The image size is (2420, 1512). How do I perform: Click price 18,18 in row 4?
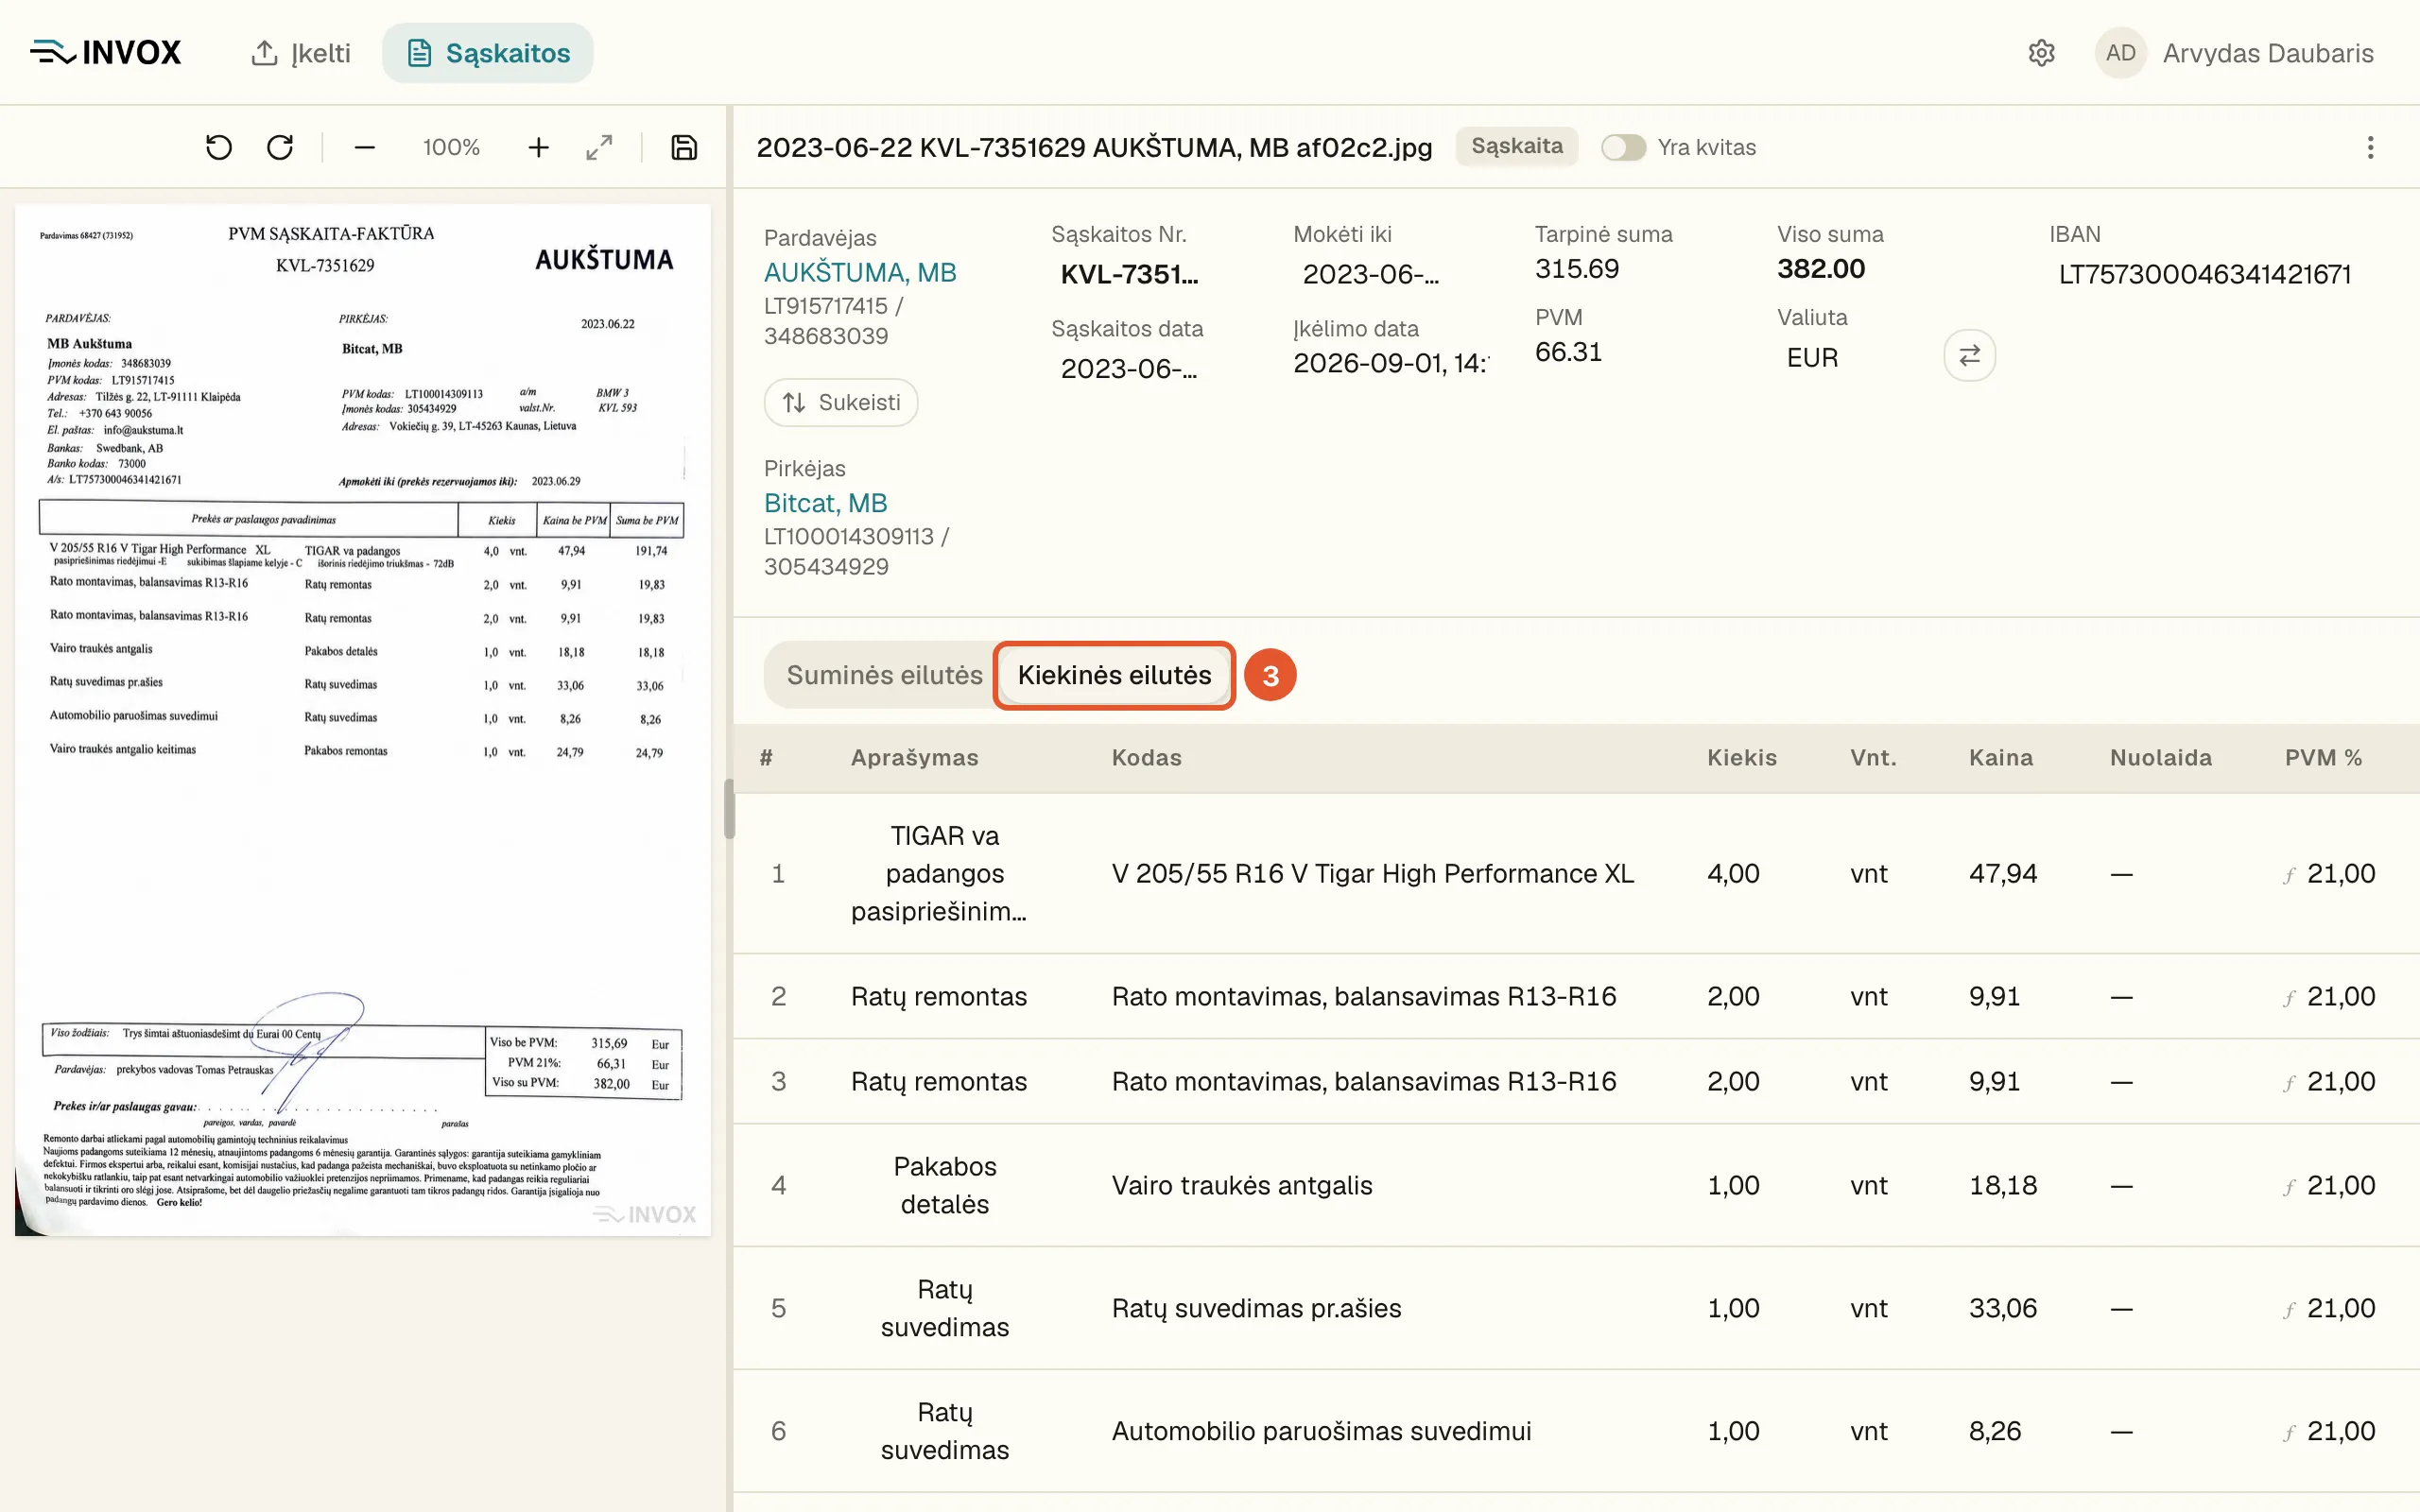[2002, 1186]
